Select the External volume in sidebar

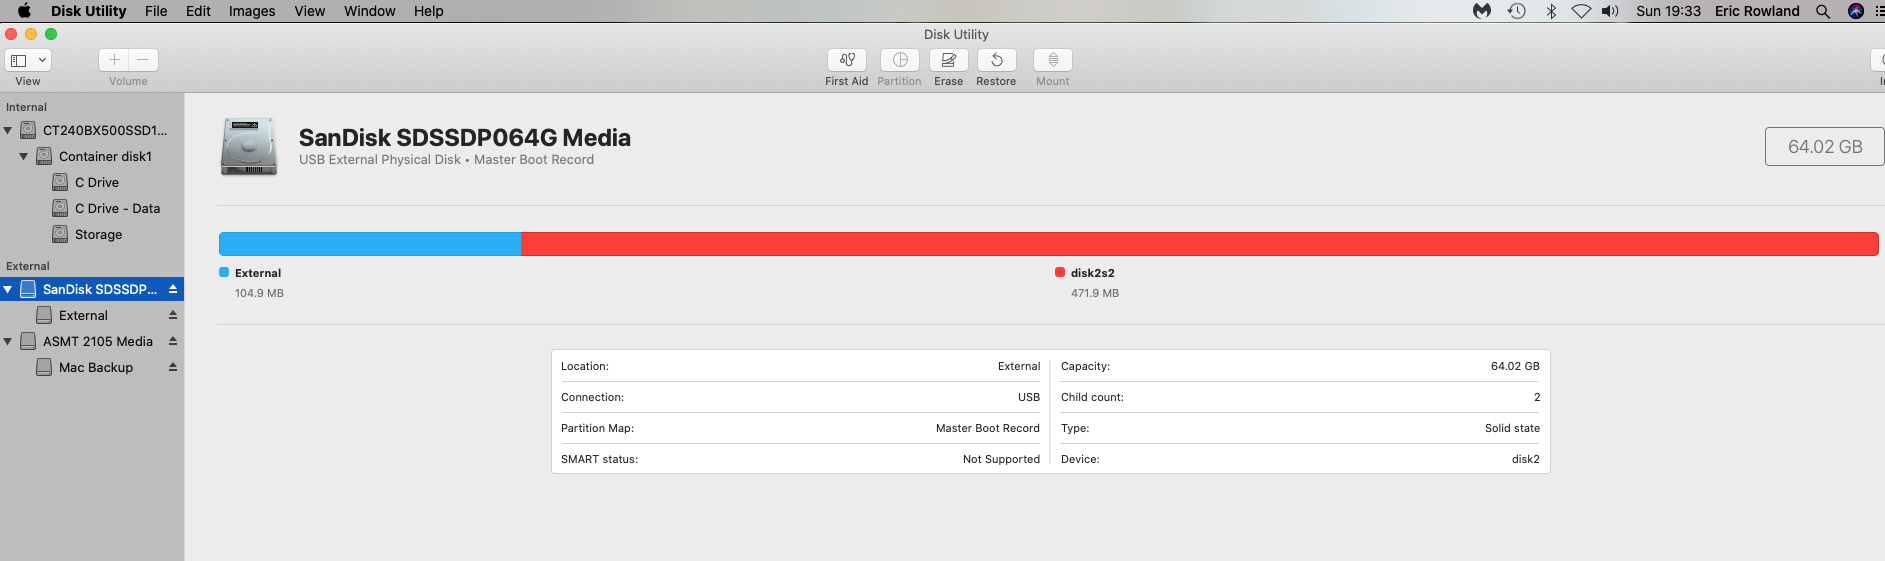pyautogui.click(x=92, y=315)
